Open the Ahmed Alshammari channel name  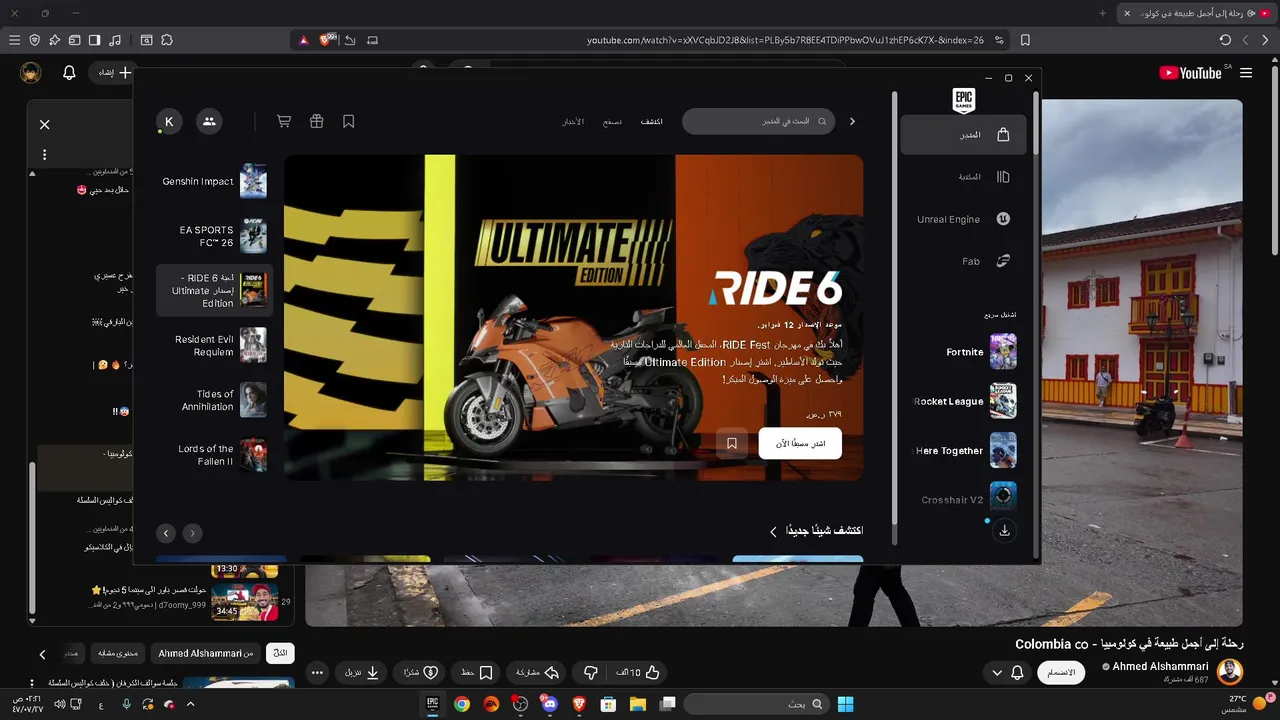[1160, 666]
